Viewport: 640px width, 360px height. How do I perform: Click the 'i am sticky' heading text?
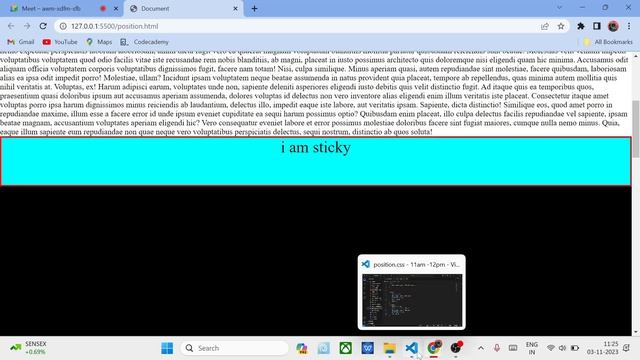pos(316,147)
